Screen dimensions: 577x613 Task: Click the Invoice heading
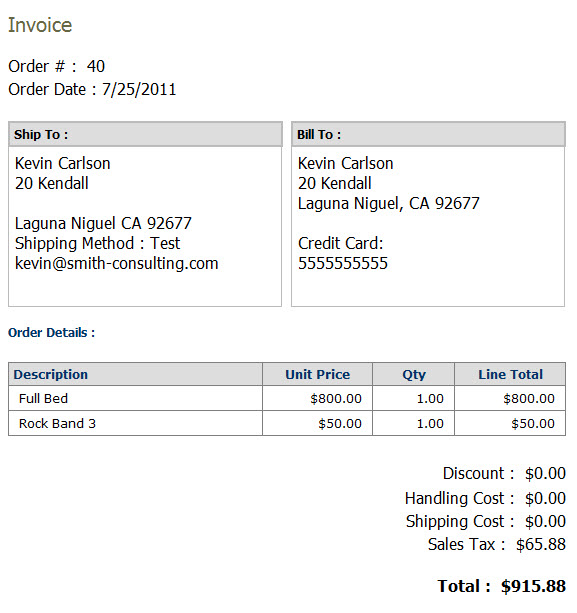click(40, 25)
